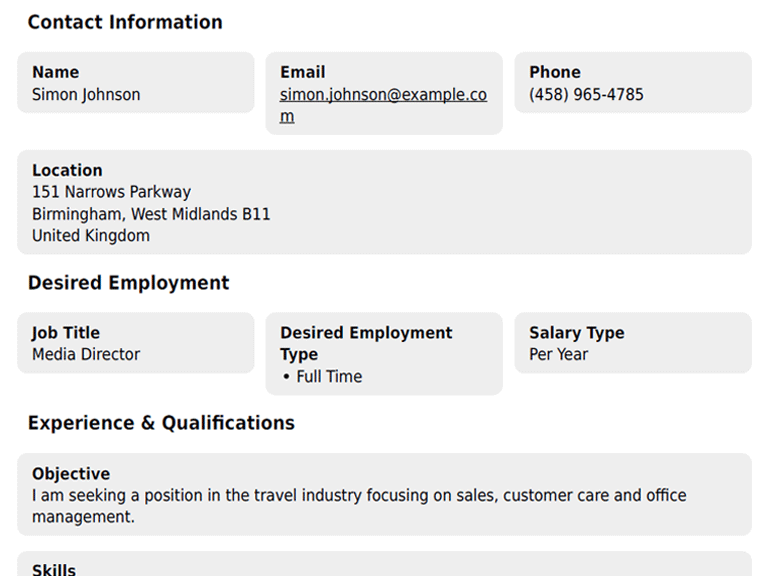Click the Objective field label

[71, 474]
